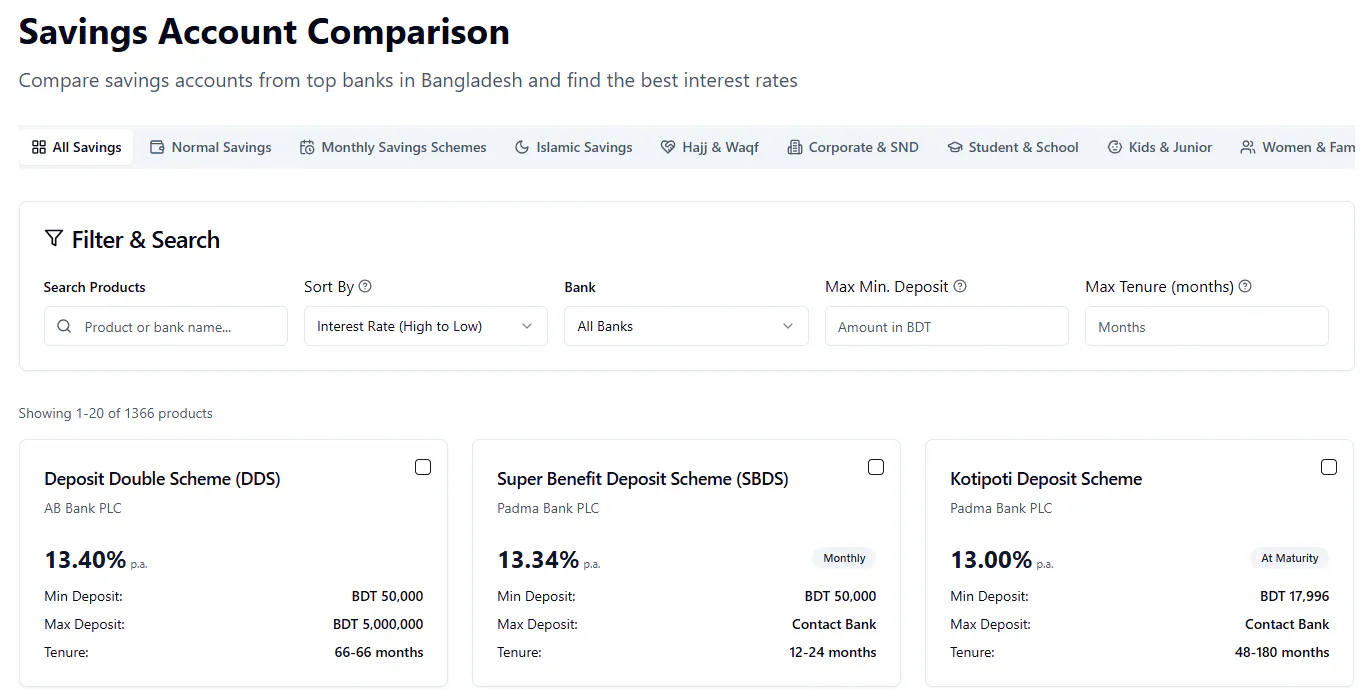Image resolution: width=1365 pixels, height=697 pixels.
Task: Click the smiley icon for Kids & Junior
Action: point(1115,147)
